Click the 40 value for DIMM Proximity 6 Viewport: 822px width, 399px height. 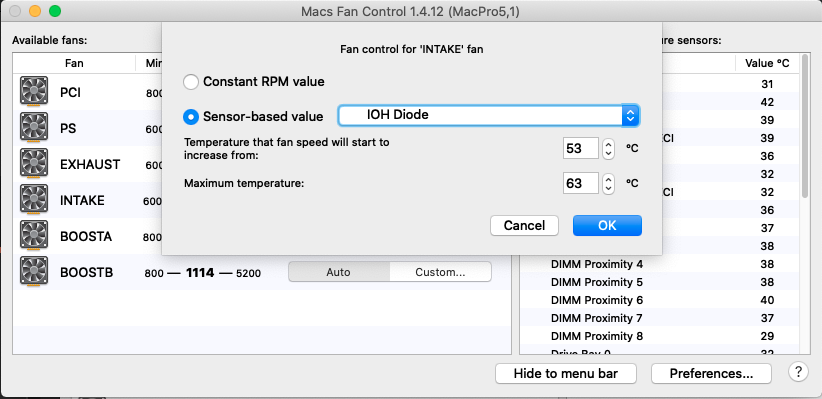tap(767, 300)
